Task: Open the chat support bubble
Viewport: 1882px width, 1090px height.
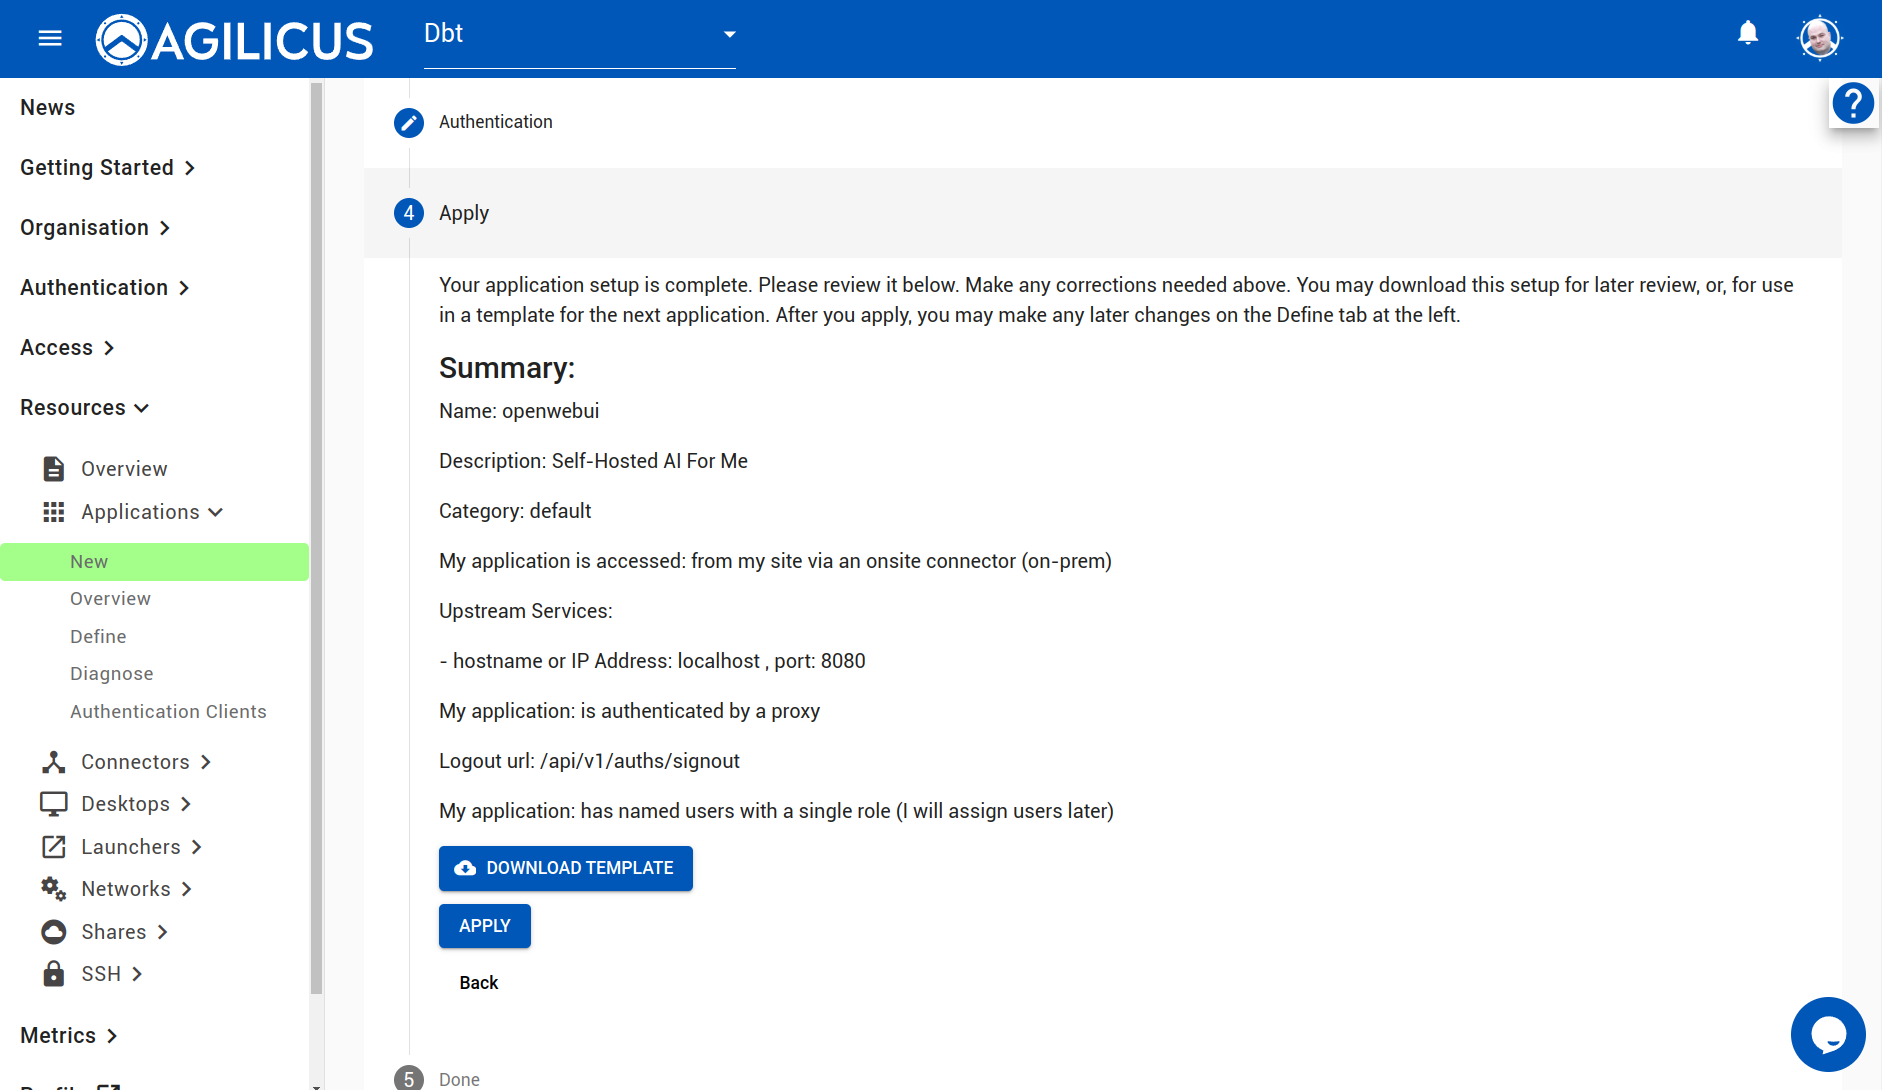Action: point(1827,1034)
